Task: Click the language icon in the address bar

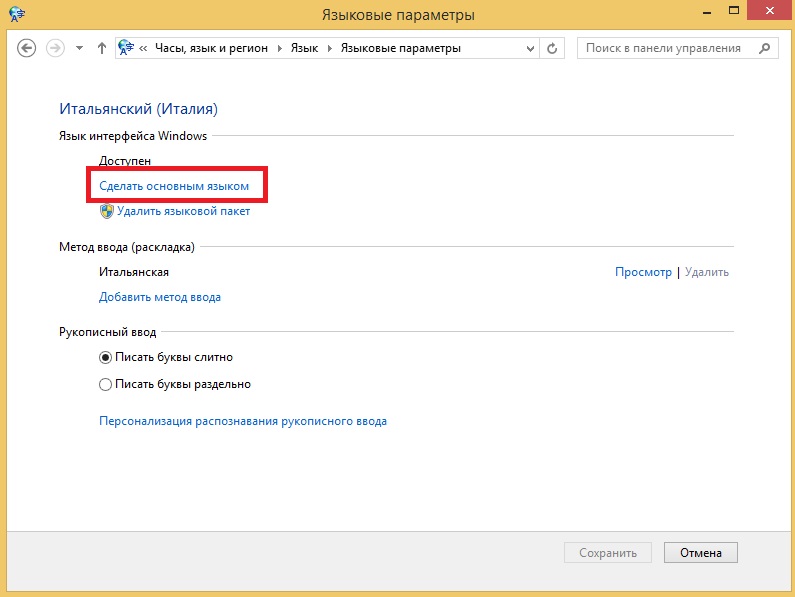Action: coord(126,48)
